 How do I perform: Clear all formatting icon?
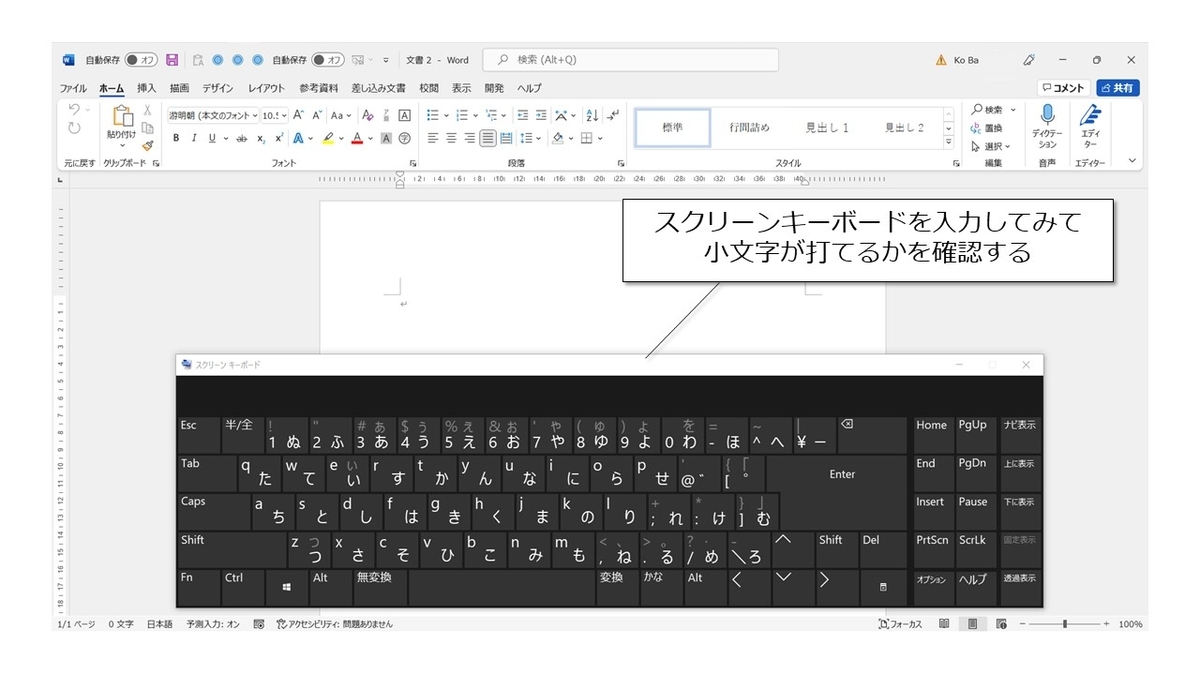click(367, 115)
